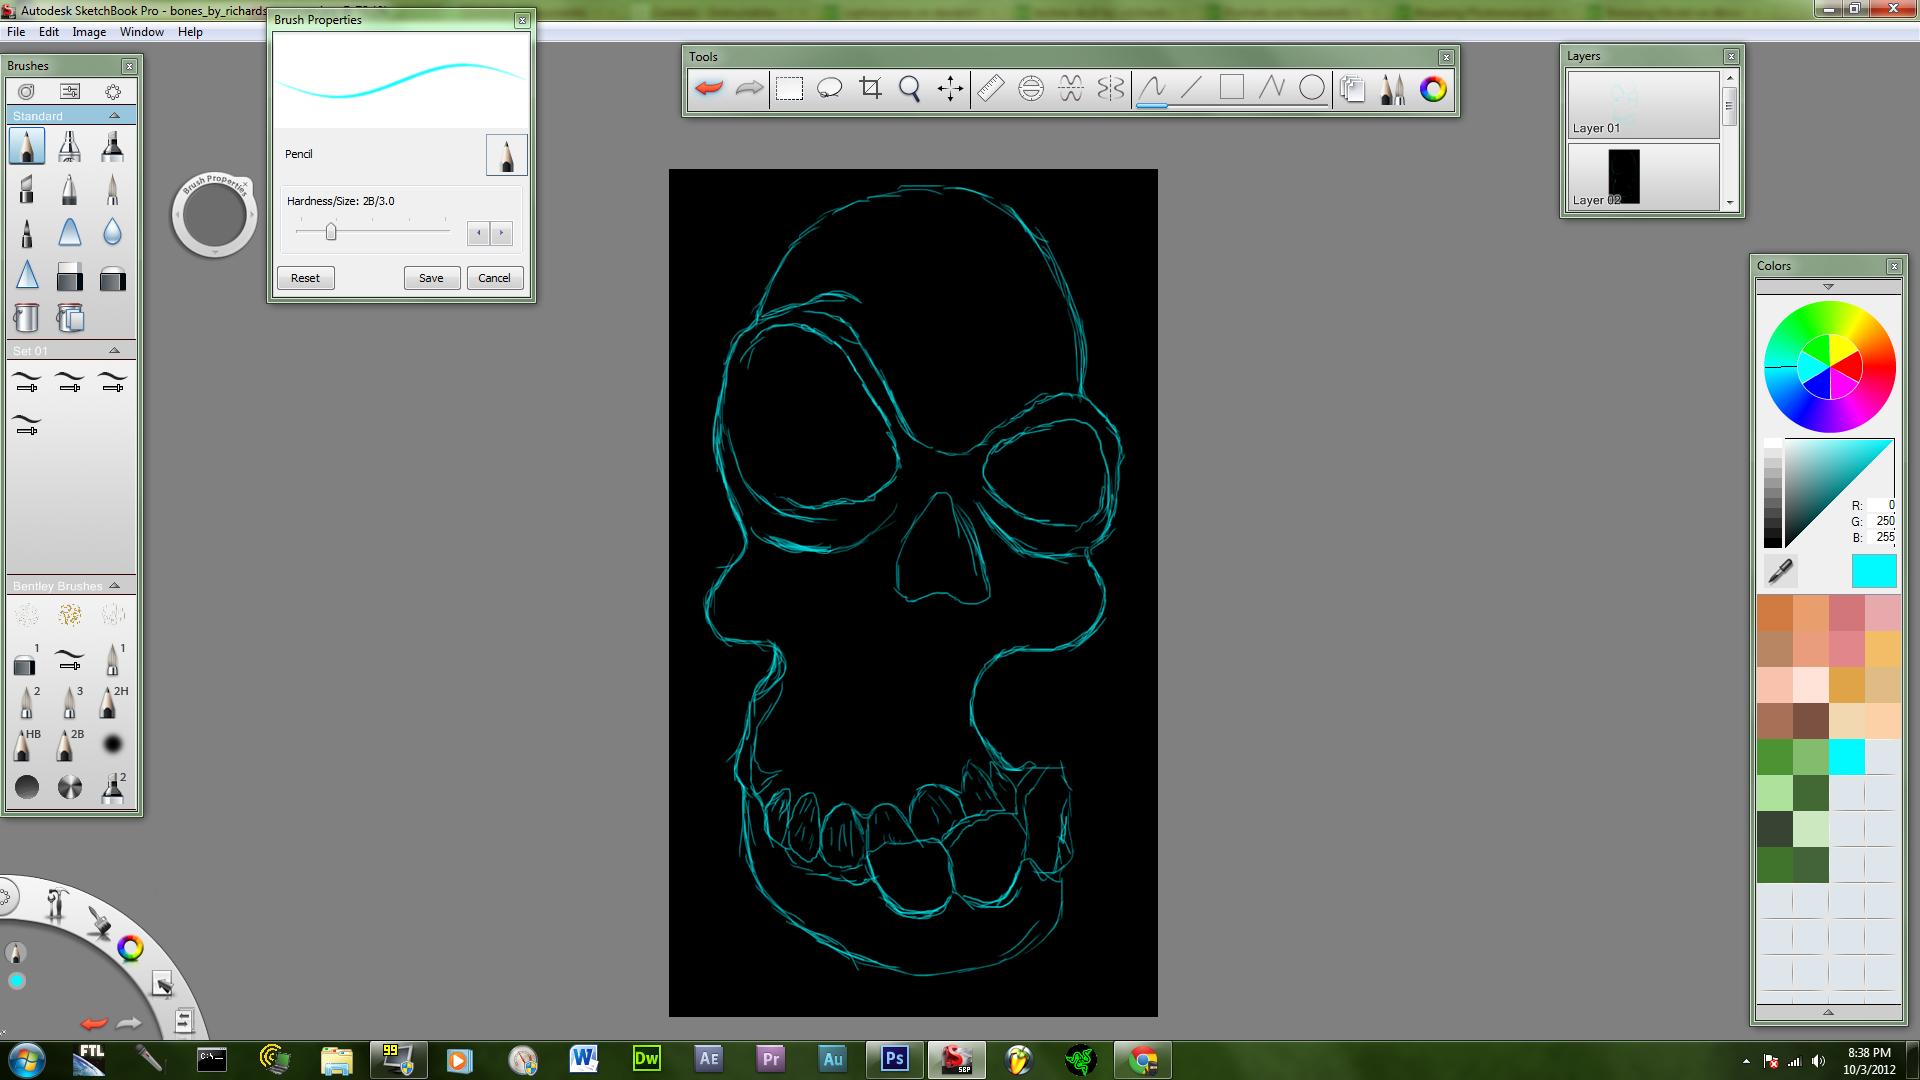Increase brush size with right stepper arrow
The image size is (1920, 1080).
point(501,233)
